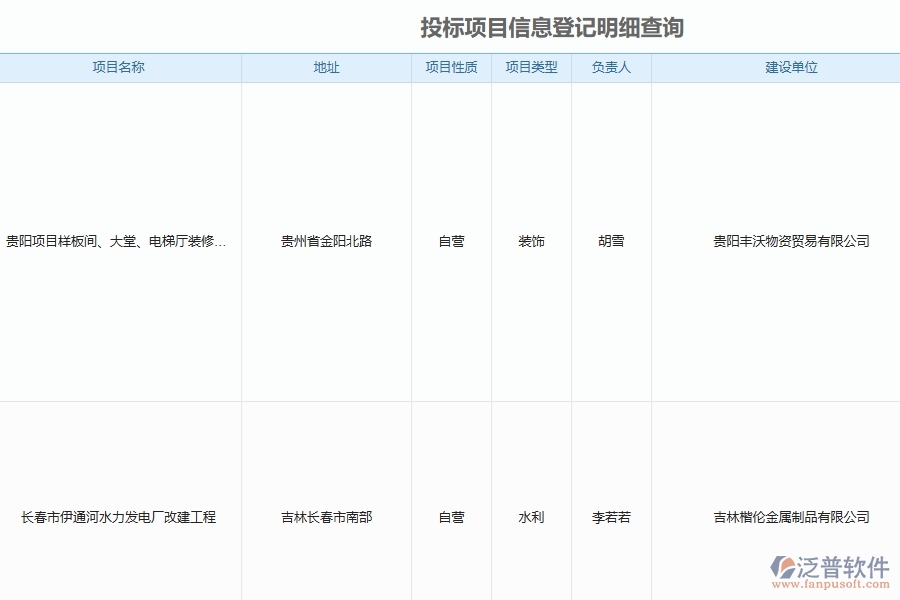Screen dimensions: 900x600
Task: Click the address 吉林长春市南部
Action: pos(327,517)
